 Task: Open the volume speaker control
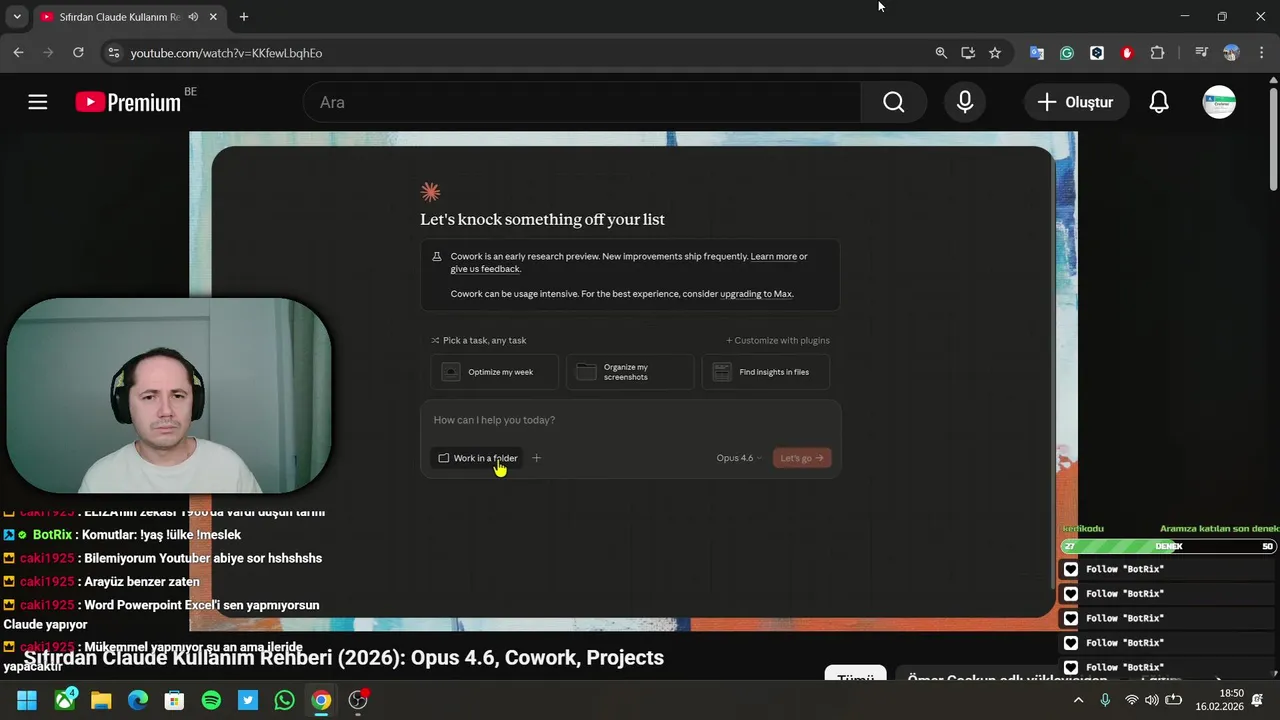pyautogui.click(x=1152, y=700)
